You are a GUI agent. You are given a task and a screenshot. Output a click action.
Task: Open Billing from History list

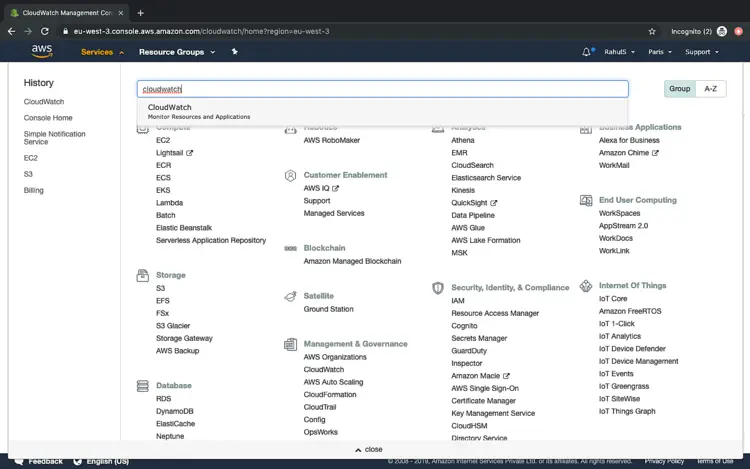33,191
